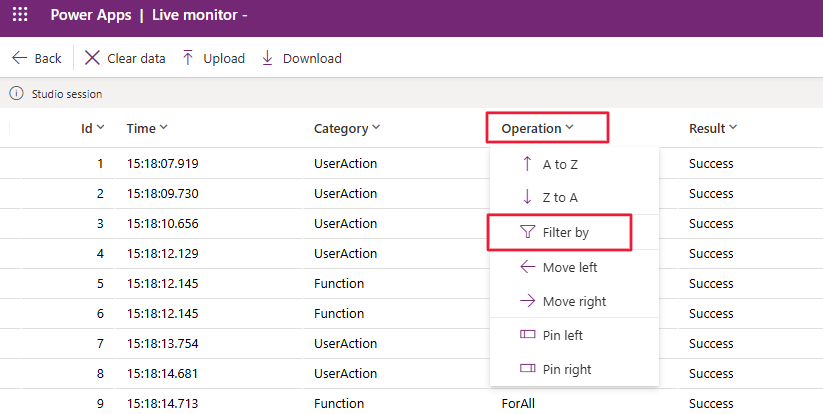Choose Filter by in the menu
The image size is (823, 414).
coord(574,232)
